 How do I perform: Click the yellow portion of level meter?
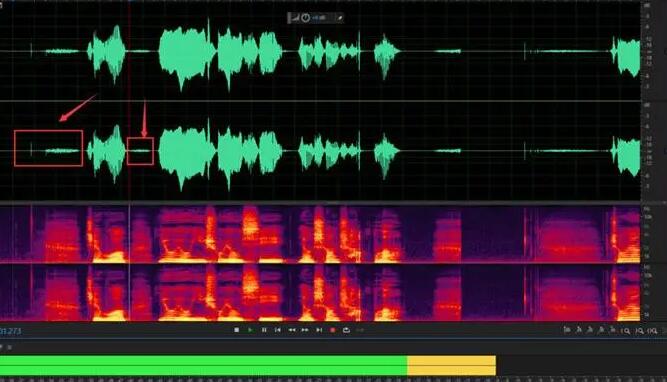451,365
